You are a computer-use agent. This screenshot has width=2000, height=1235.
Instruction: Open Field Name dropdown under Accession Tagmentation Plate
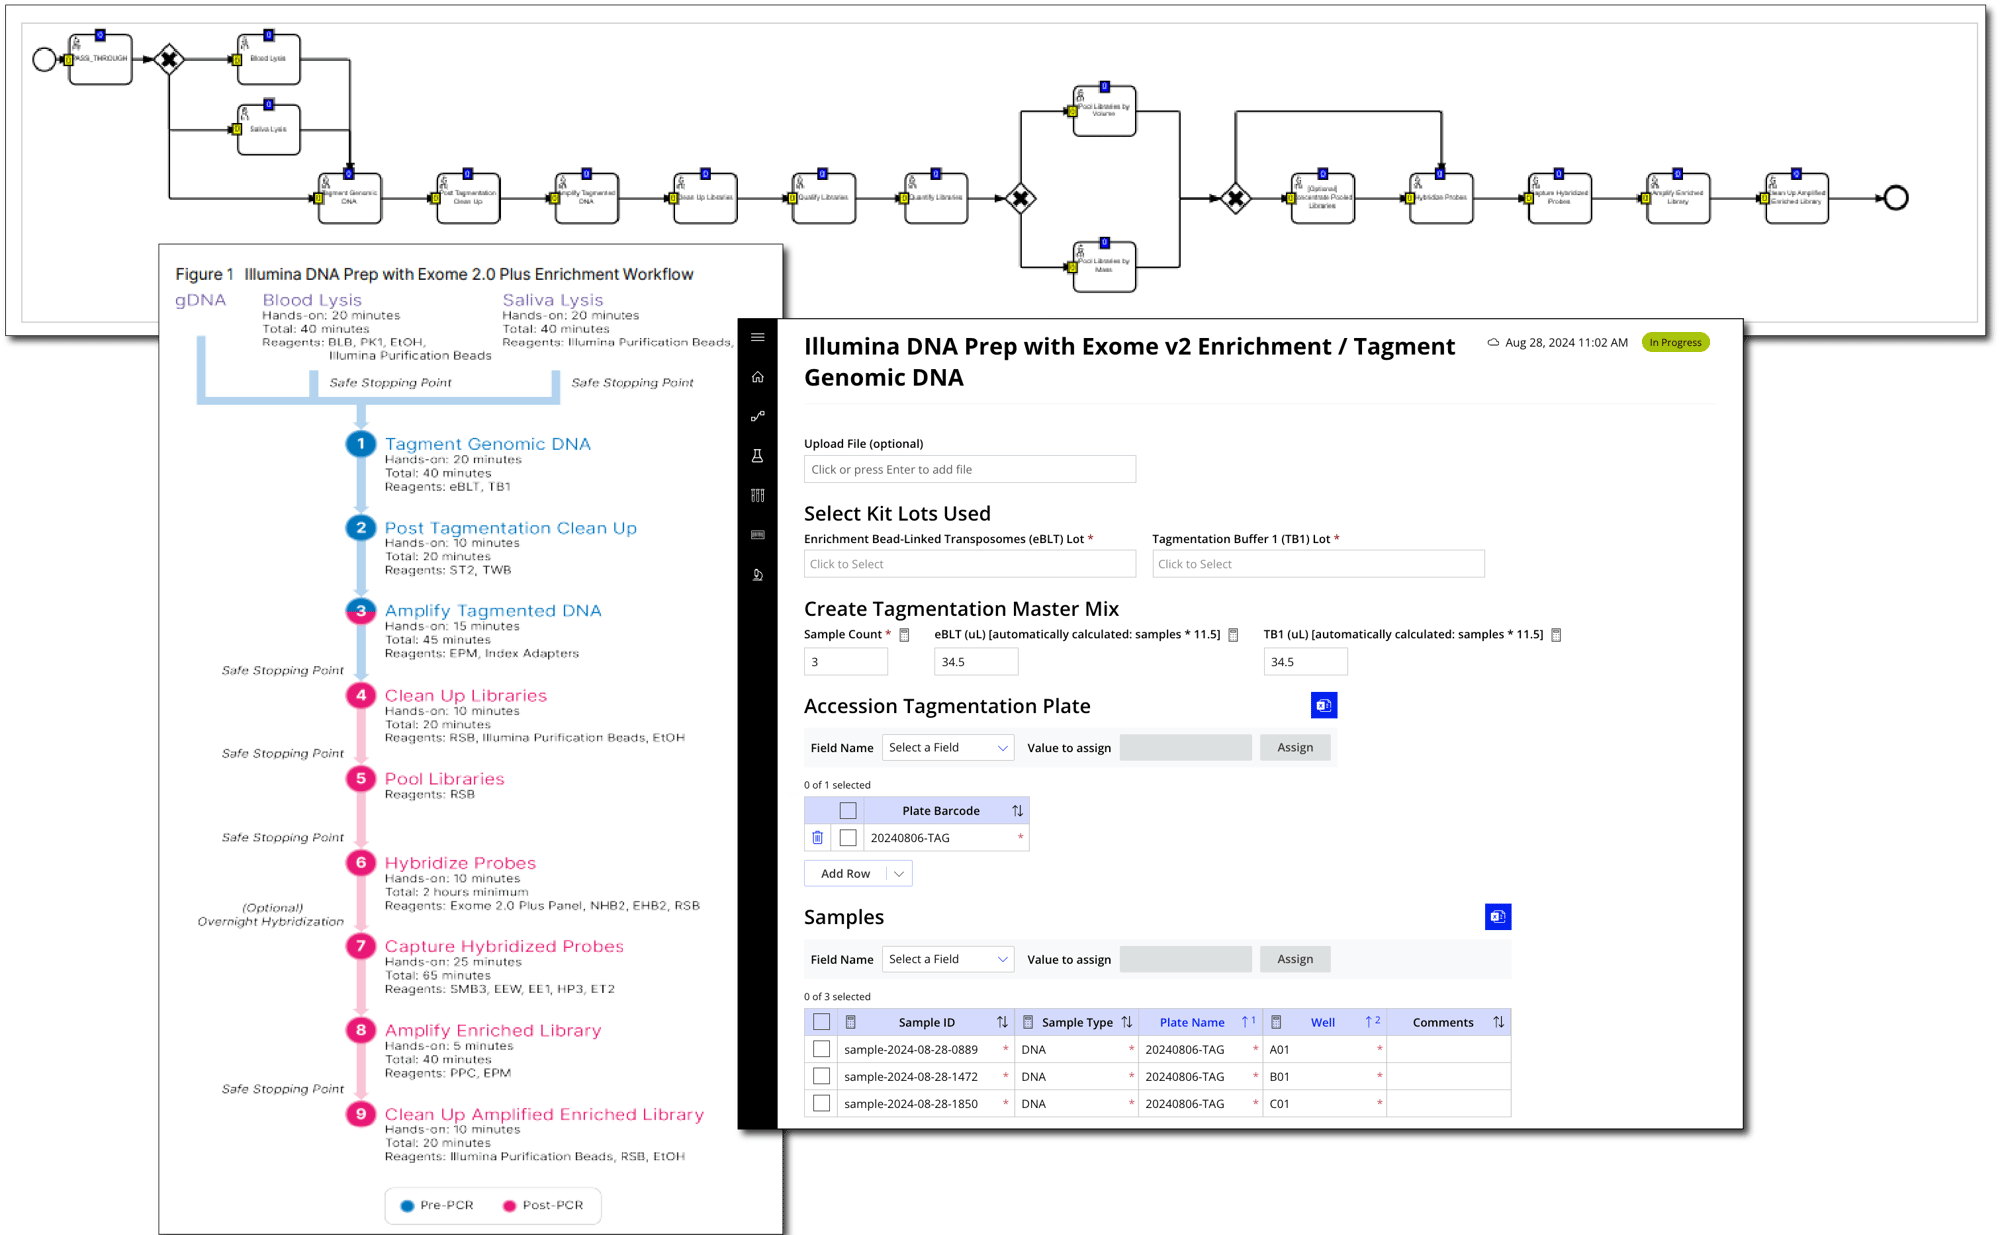[x=947, y=748]
